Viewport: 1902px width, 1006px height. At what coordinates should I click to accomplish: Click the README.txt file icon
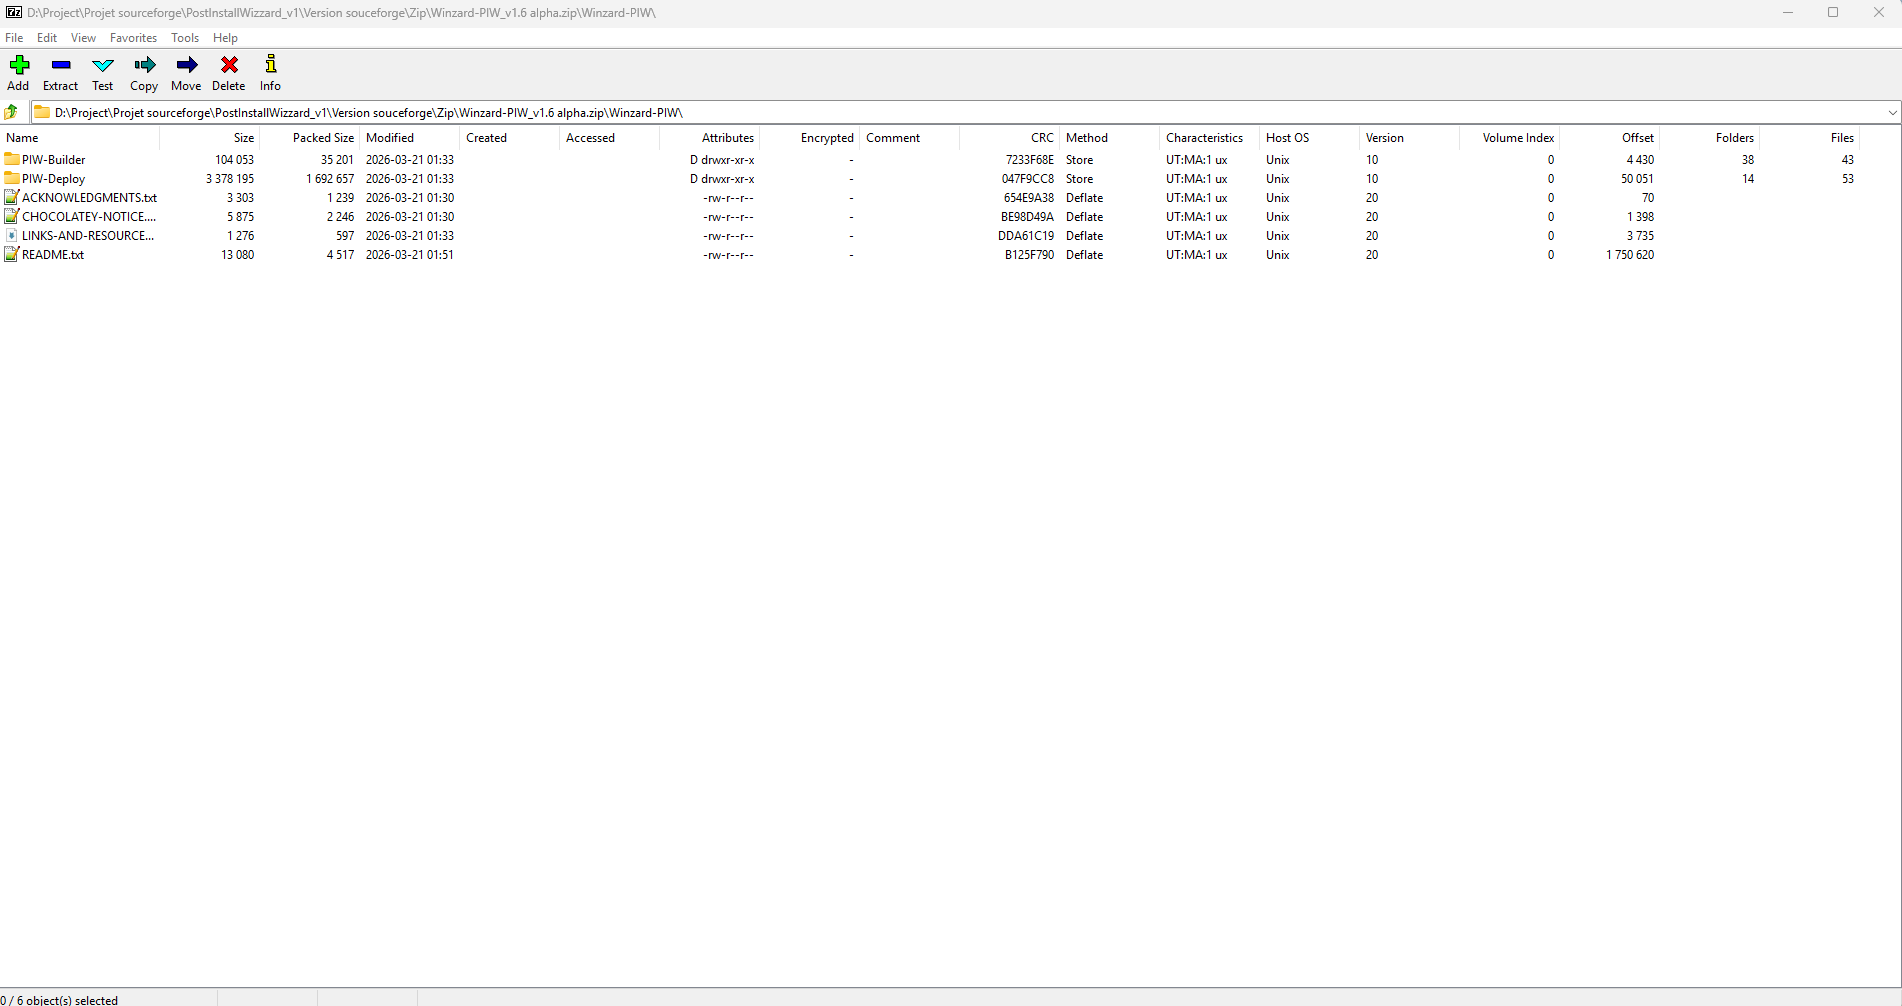(12, 254)
